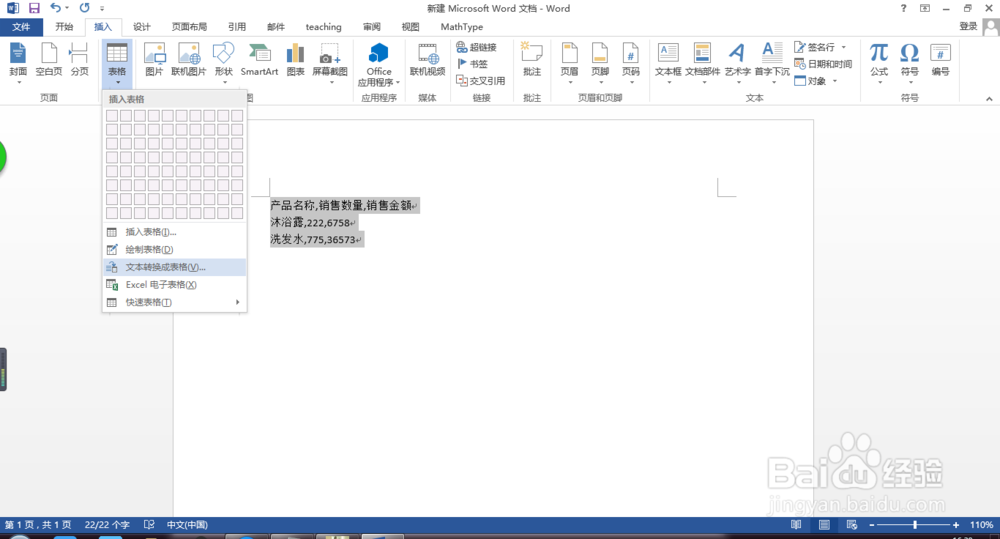Collapse the ribbon with the arrow
1000x539 pixels.
[989, 98]
